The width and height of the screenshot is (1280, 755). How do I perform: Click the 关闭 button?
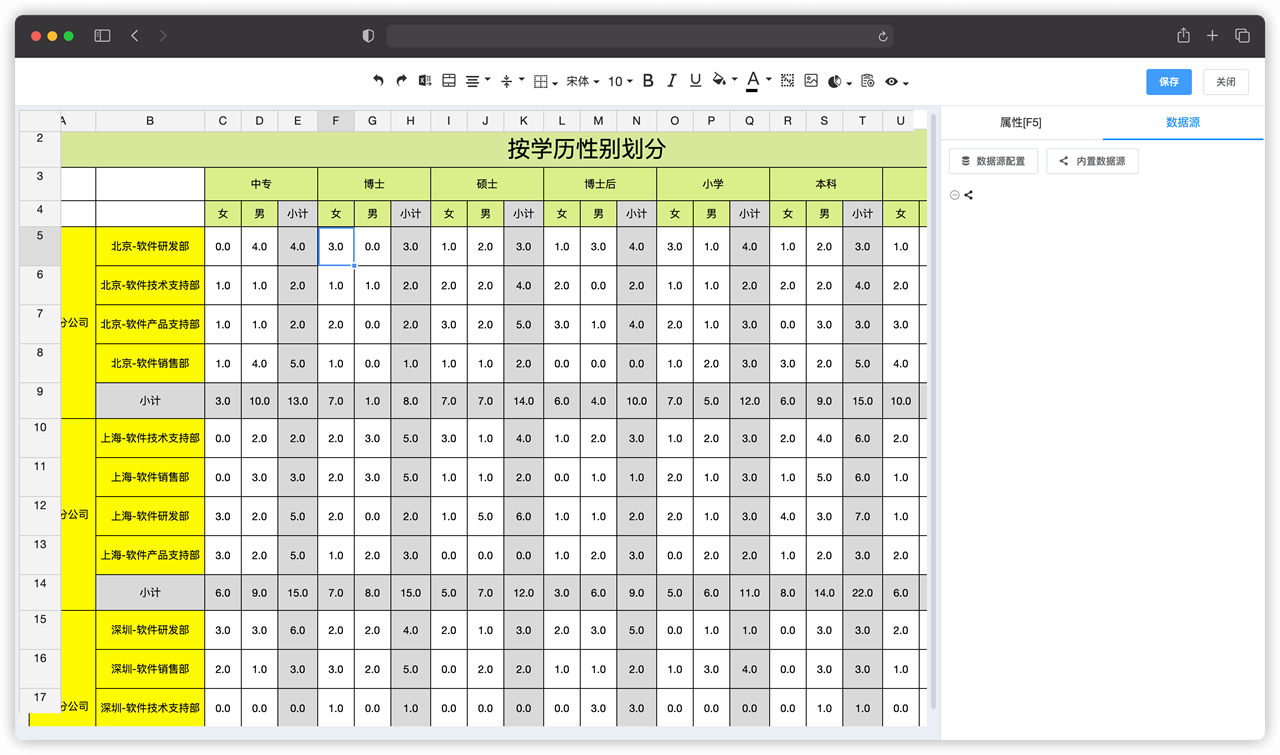(x=1226, y=82)
